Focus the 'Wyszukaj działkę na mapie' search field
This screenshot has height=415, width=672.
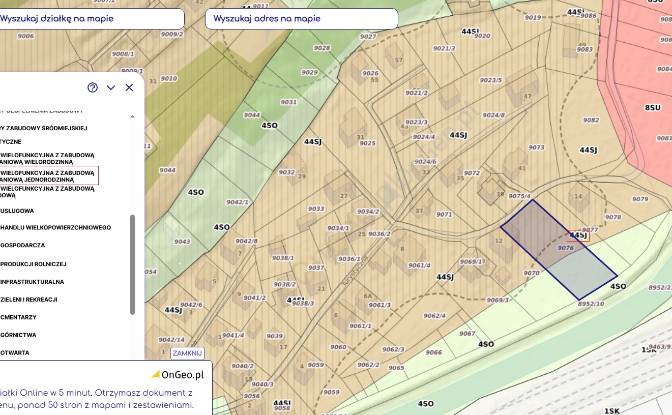[91, 19]
